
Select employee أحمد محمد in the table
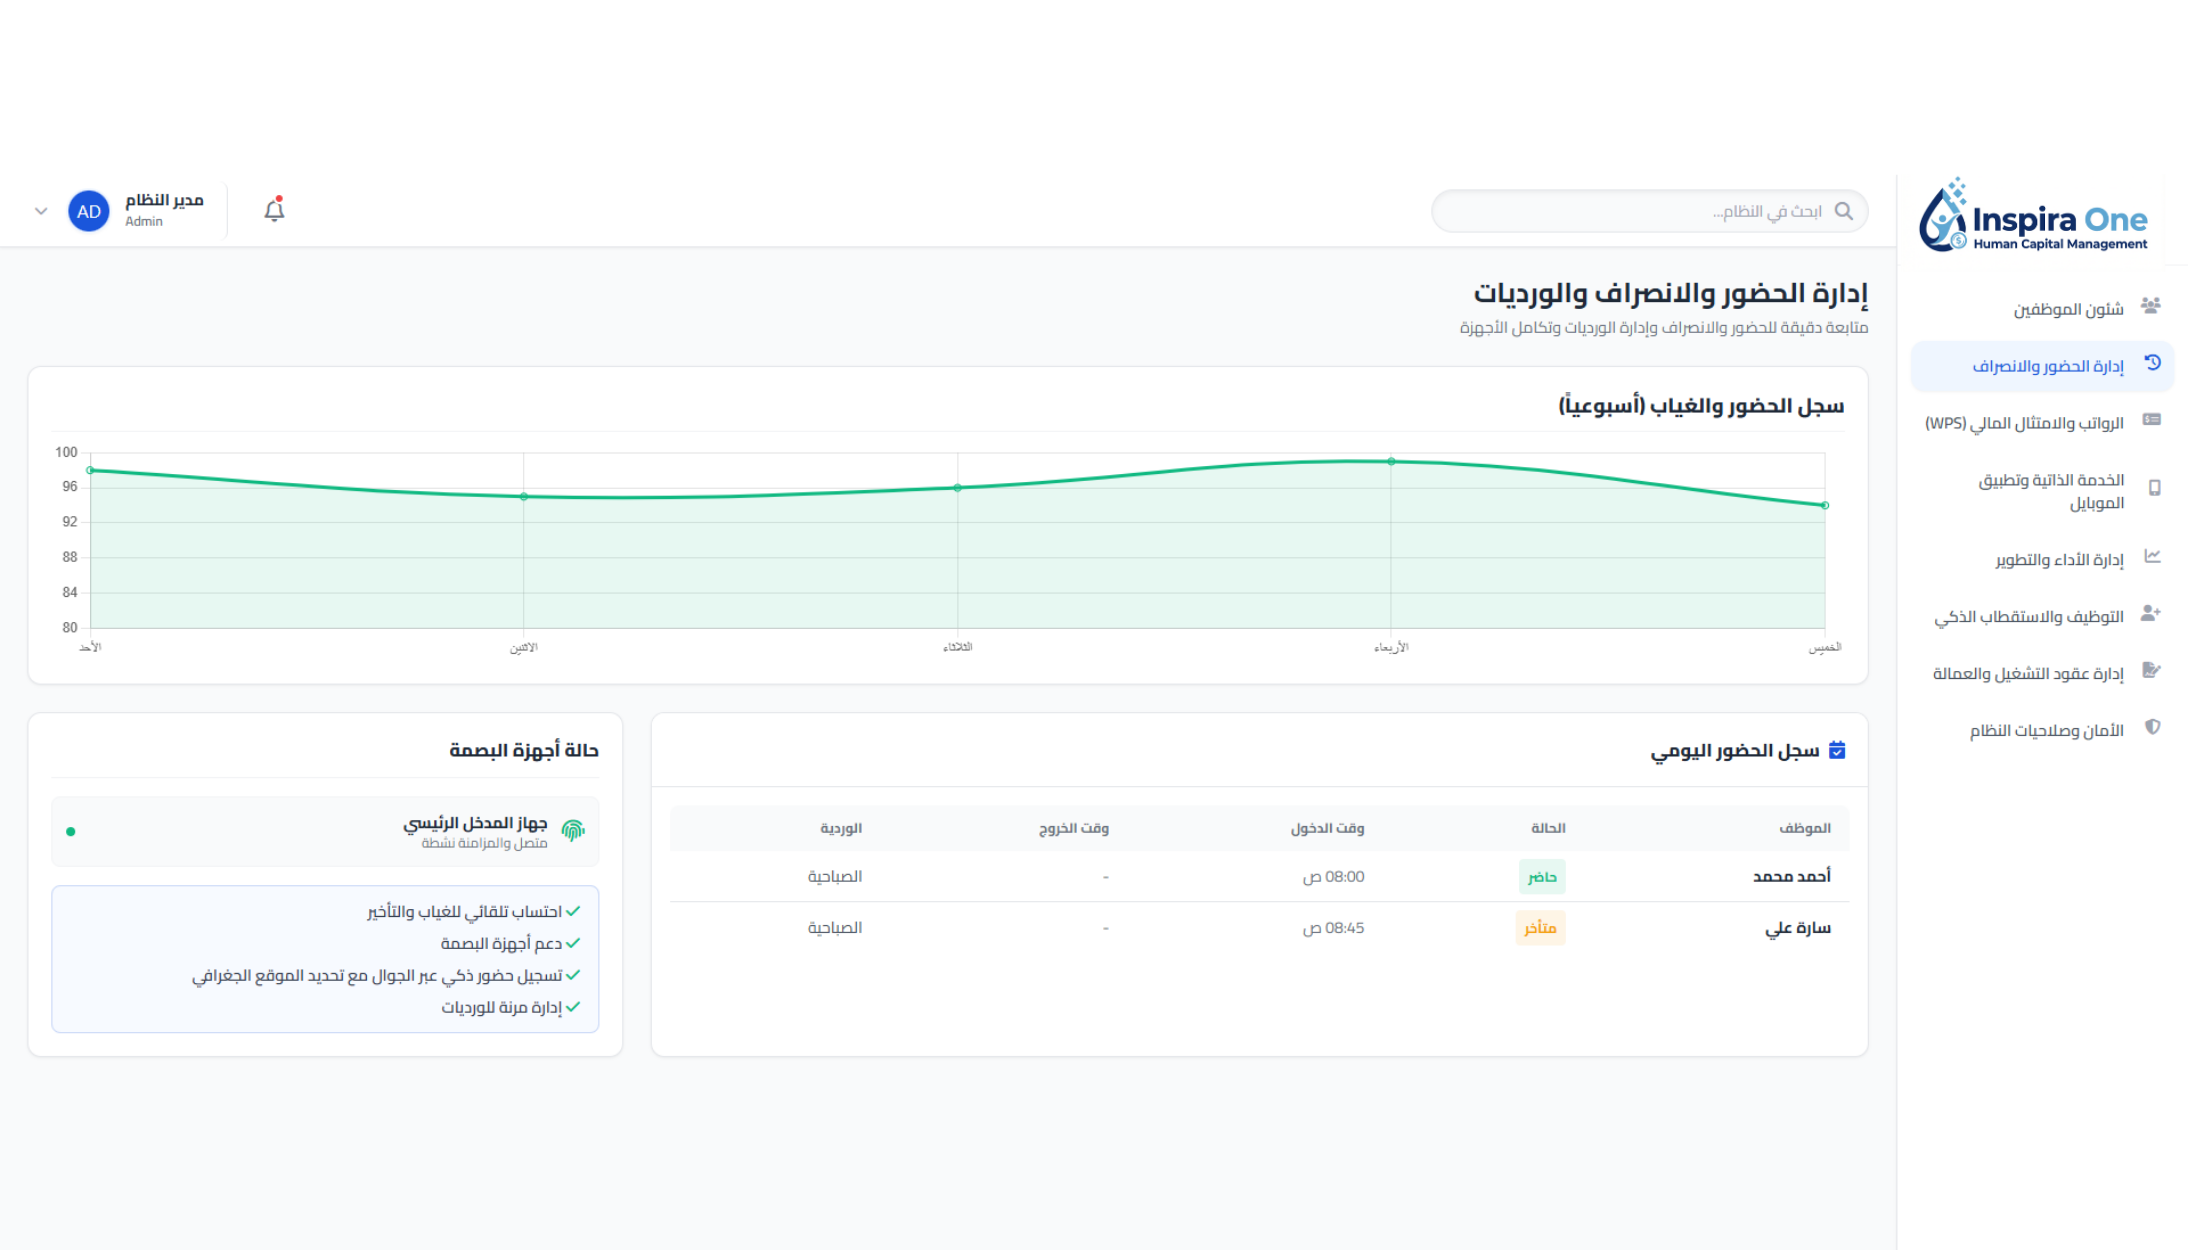[x=1791, y=876]
